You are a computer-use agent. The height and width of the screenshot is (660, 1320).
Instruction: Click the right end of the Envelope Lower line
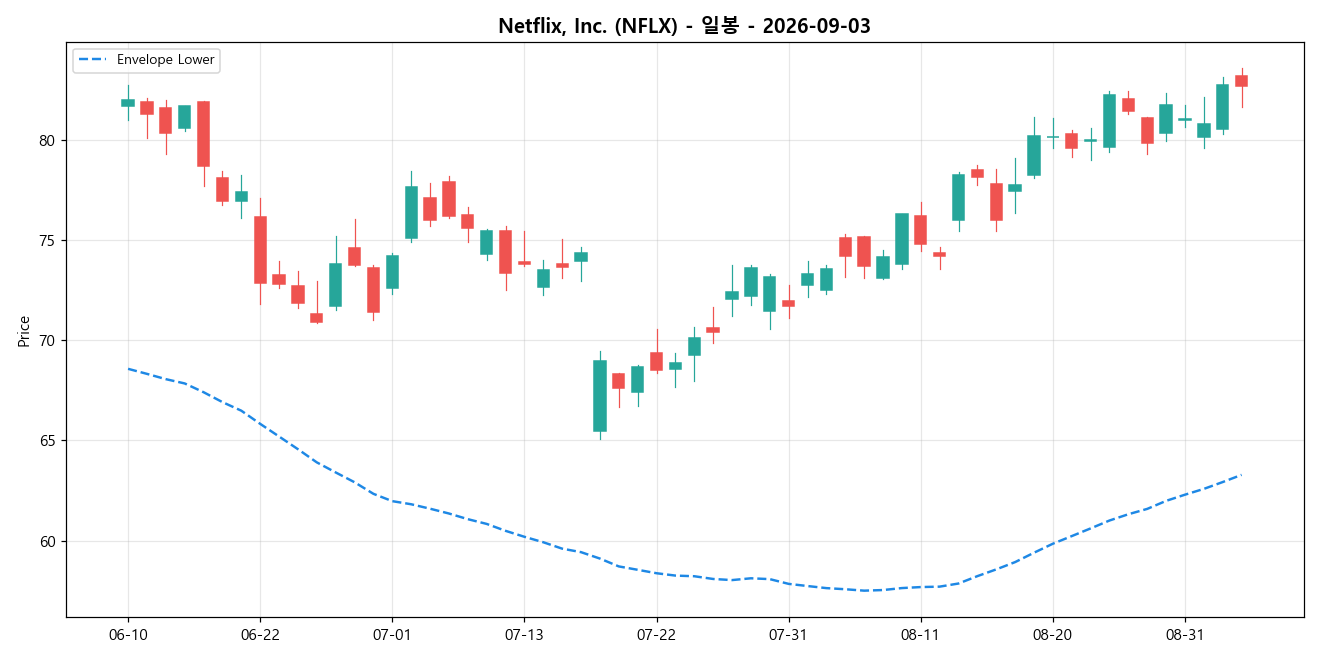click(1241, 475)
